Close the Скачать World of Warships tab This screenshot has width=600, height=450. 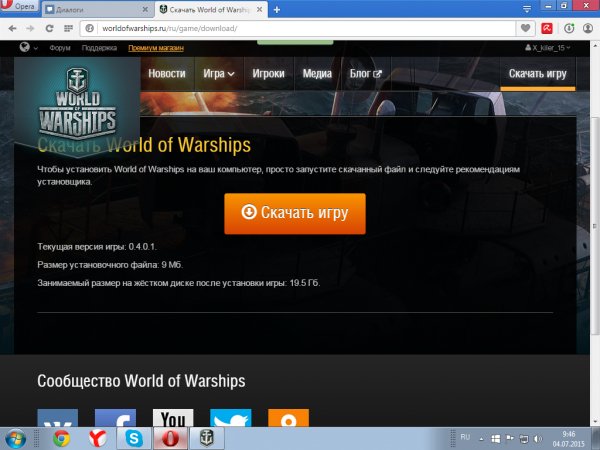(259, 9)
